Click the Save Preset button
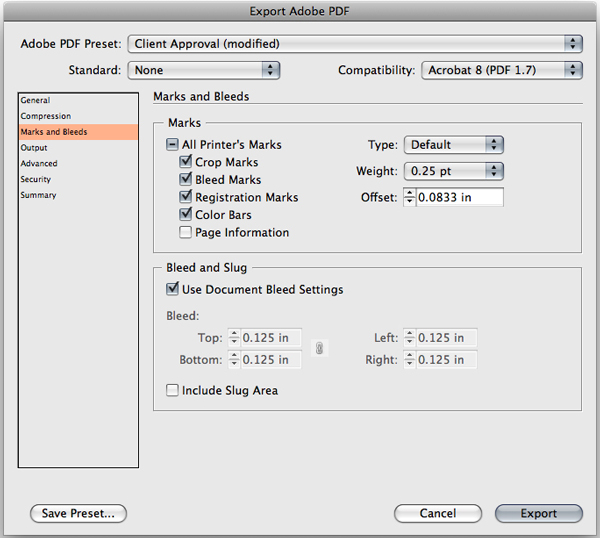Image resolution: width=600 pixels, height=538 pixels. [x=78, y=513]
